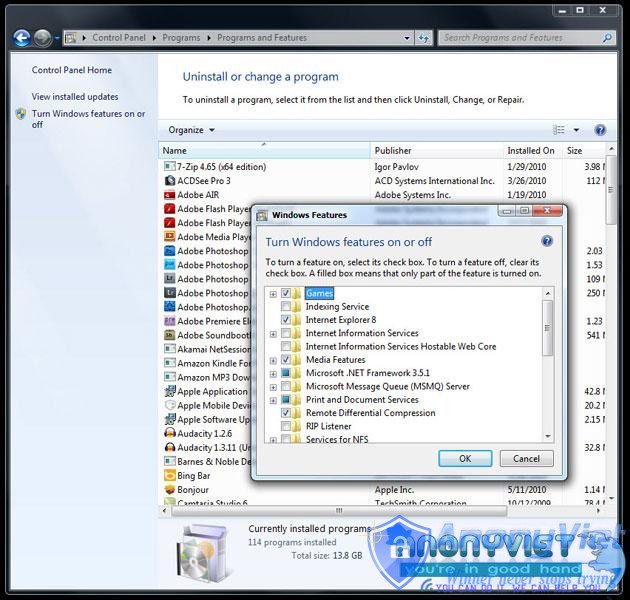Open the address bar history dropdown
Screen dimensions: 630x600
click(x=407, y=38)
